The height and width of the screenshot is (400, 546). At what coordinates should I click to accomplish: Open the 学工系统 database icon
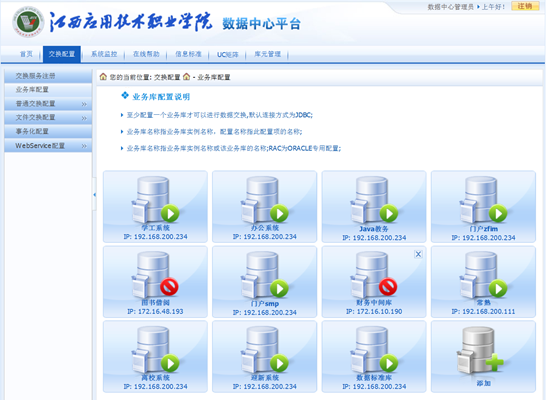tap(155, 199)
